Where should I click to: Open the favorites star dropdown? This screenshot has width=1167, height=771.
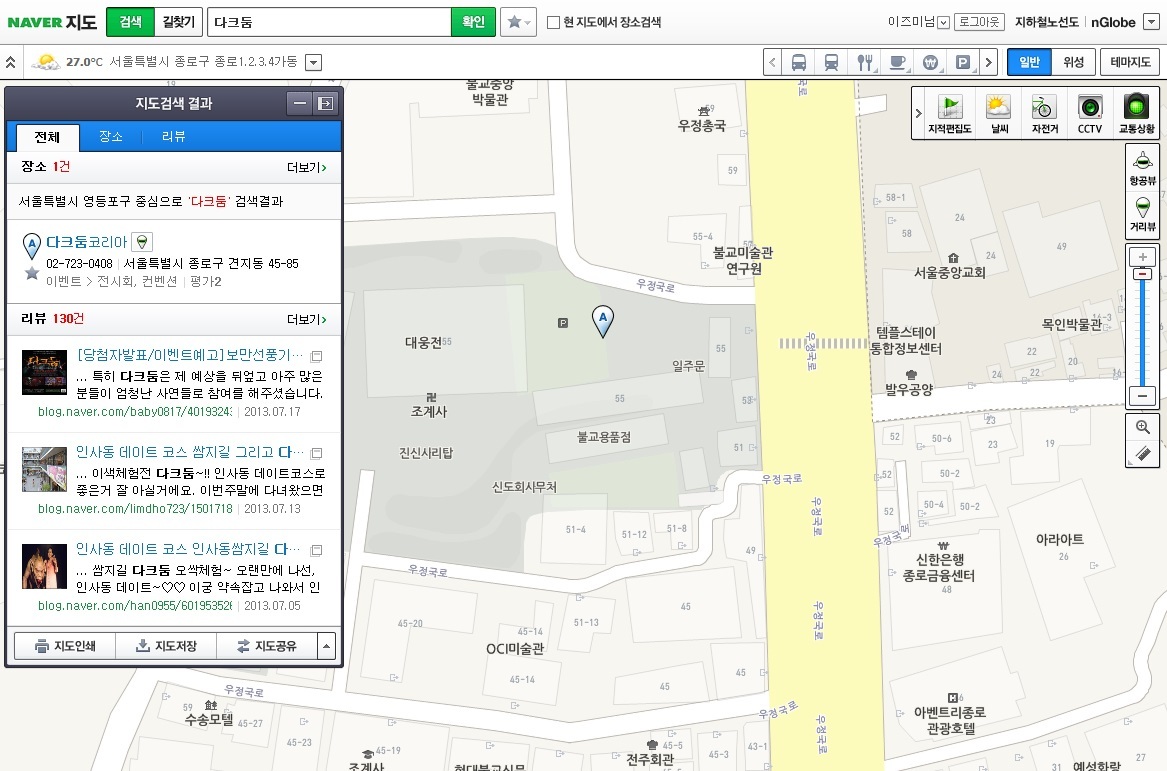pyautogui.click(x=518, y=22)
